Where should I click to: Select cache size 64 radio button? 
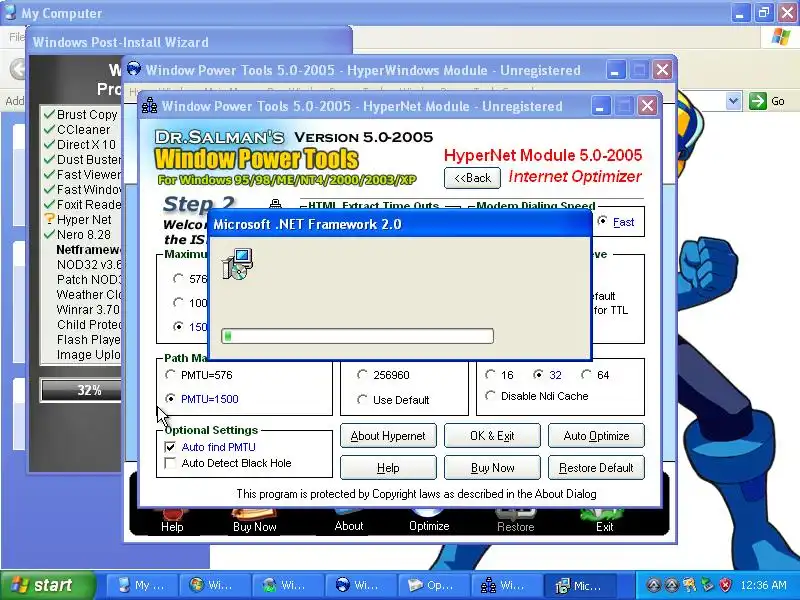(586, 374)
